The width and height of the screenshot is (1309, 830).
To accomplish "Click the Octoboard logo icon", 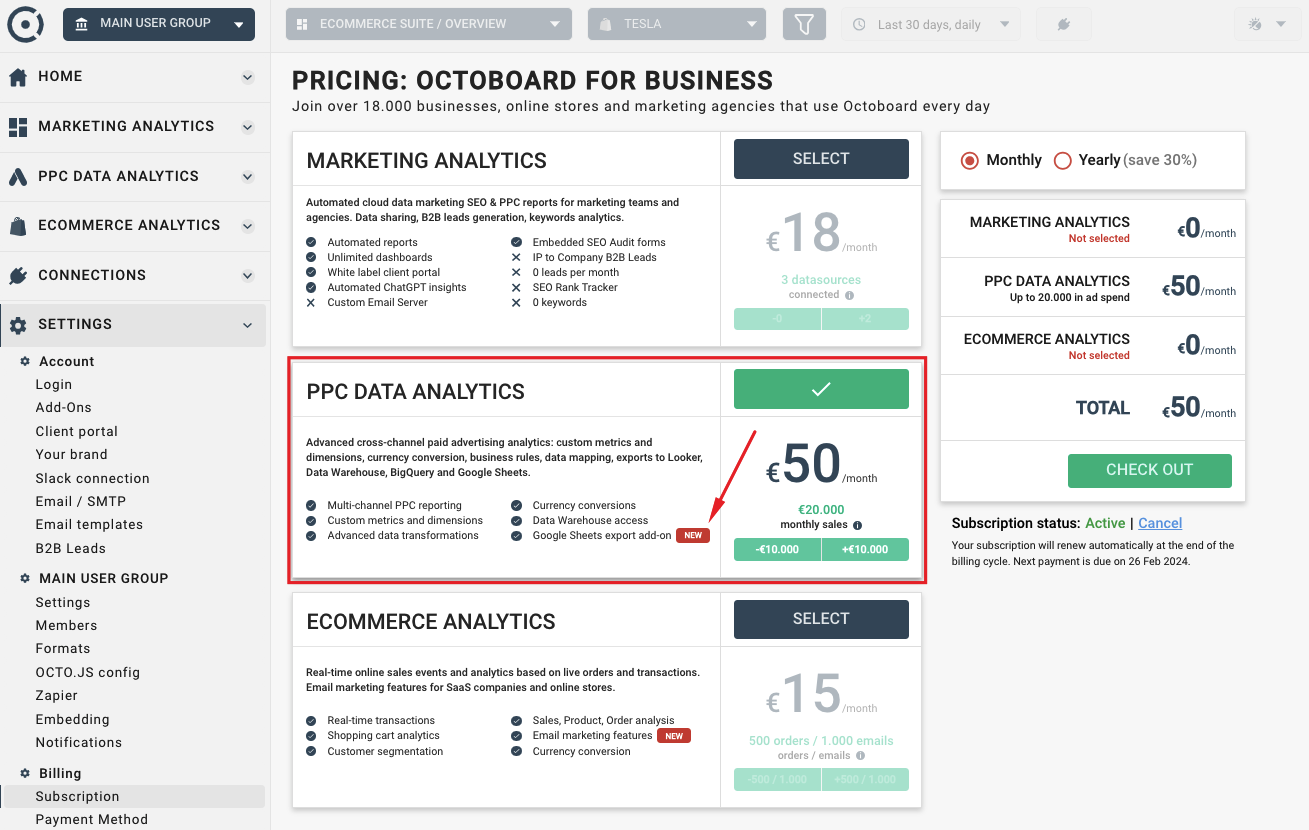I will point(25,24).
